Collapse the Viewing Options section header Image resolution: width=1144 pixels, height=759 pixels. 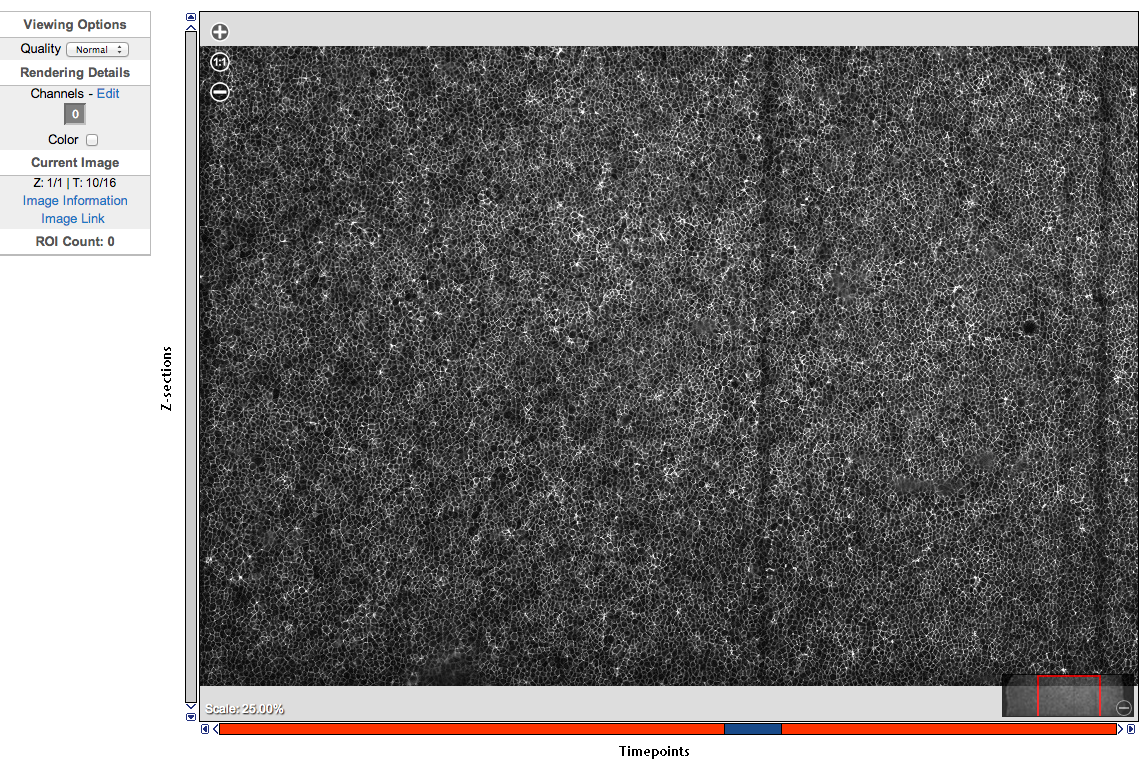click(x=75, y=24)
